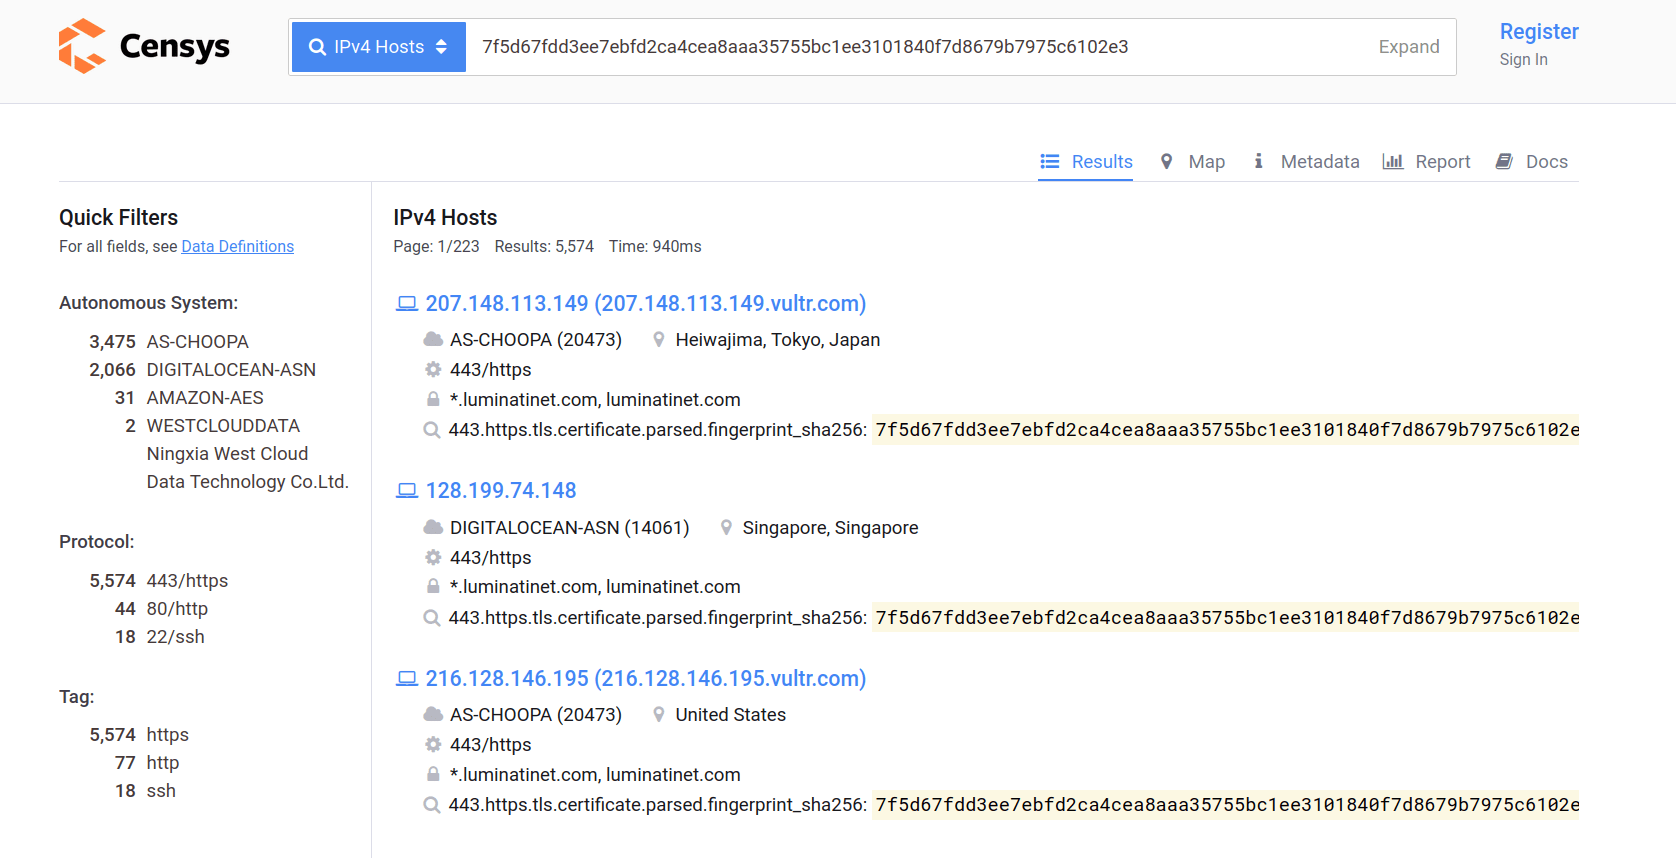Click the magnifier icon in 216.128.146.195 fingerprint row
This screenshot has height=858, width=1676.
tap(432, 806)
